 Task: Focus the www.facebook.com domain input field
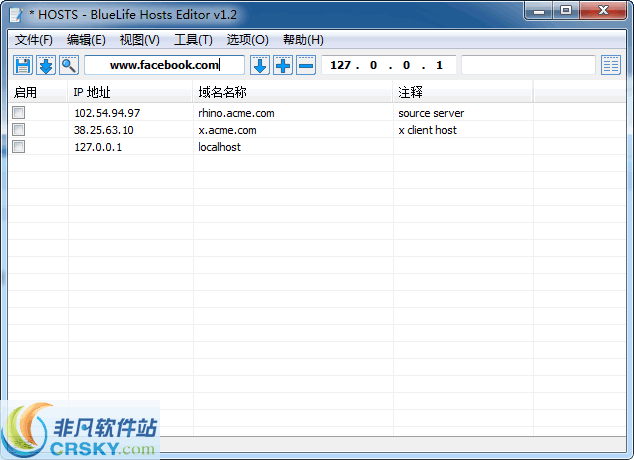tap(164, 65)
